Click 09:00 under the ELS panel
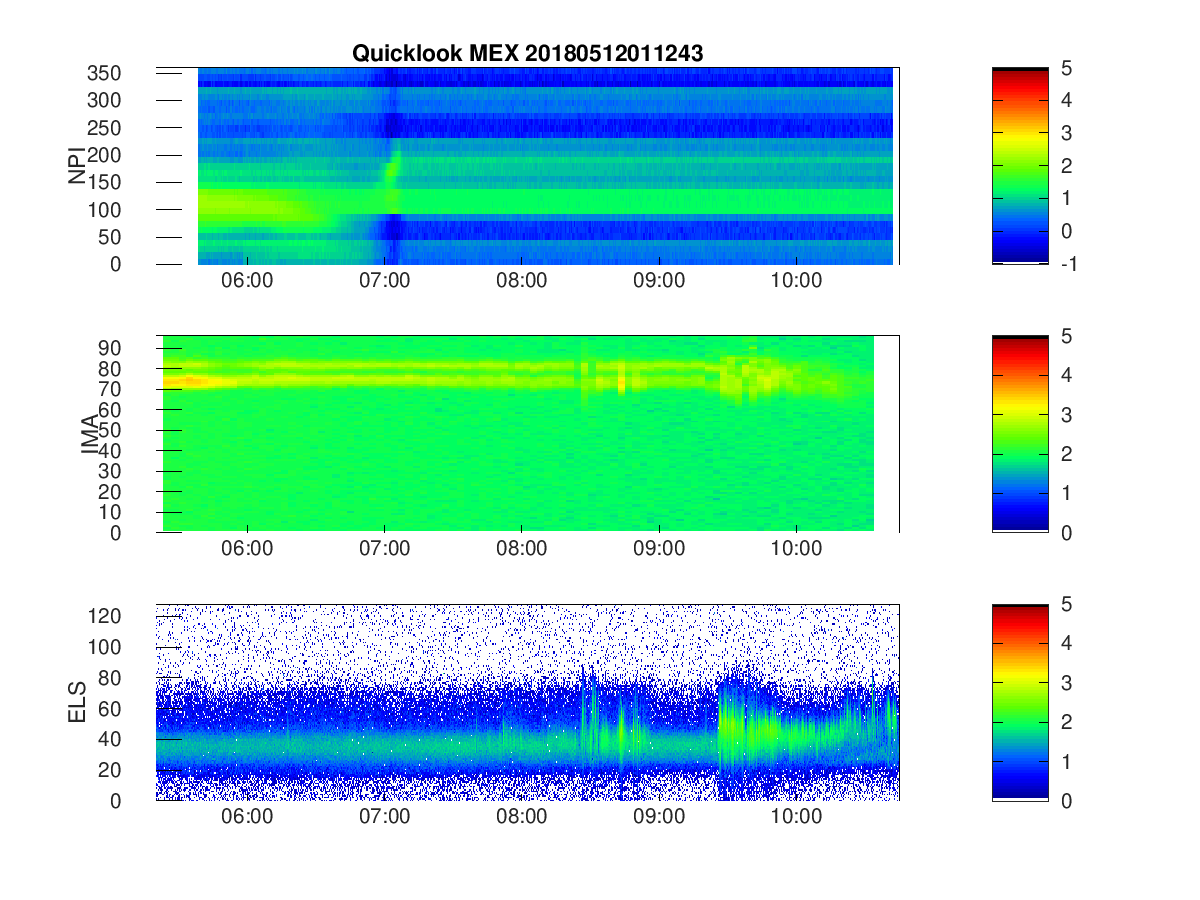The width and height of the screenshot is (1200, 900). click(659, 817)
